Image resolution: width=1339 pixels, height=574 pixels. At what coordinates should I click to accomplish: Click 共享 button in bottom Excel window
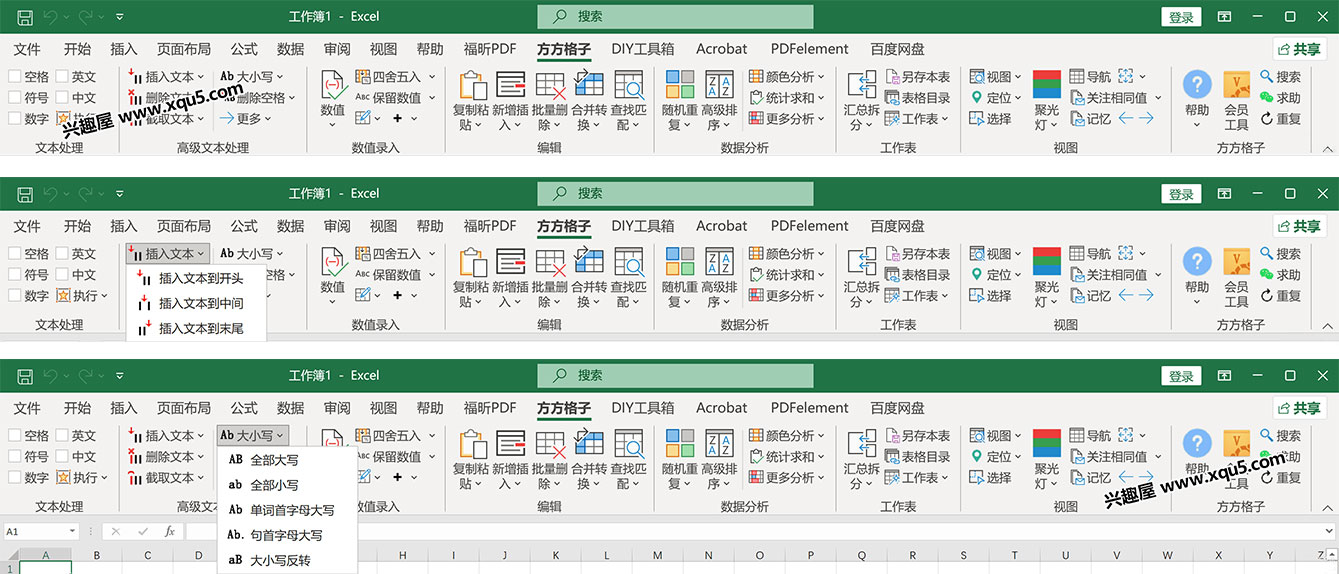[1300, 408]
